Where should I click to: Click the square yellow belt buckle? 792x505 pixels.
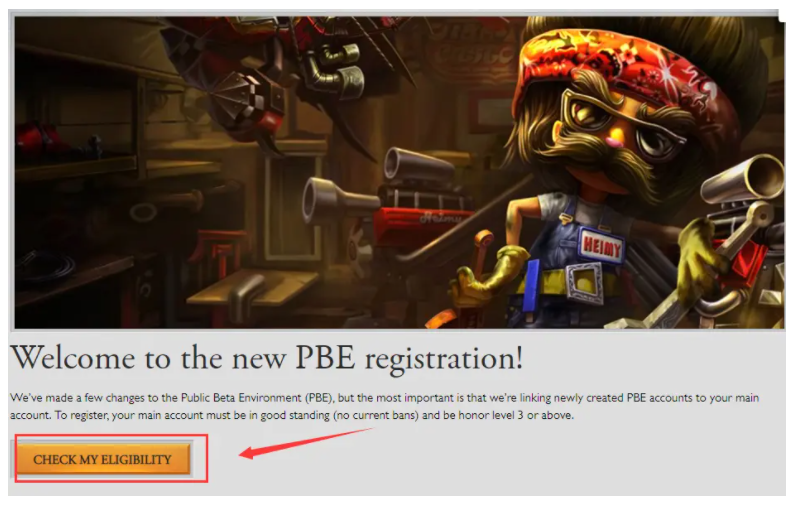click(x=585, y=284)
